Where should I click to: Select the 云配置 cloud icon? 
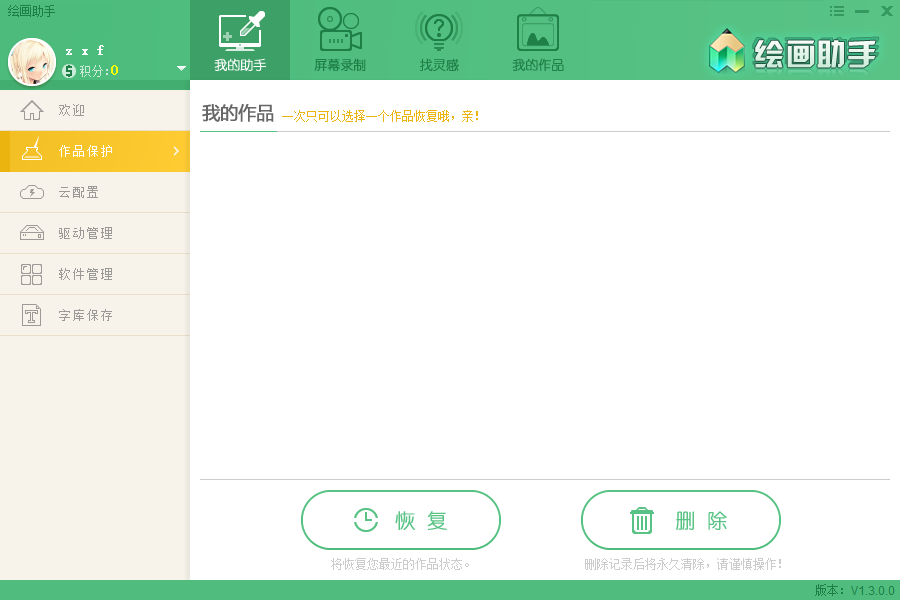pos(32,192)
